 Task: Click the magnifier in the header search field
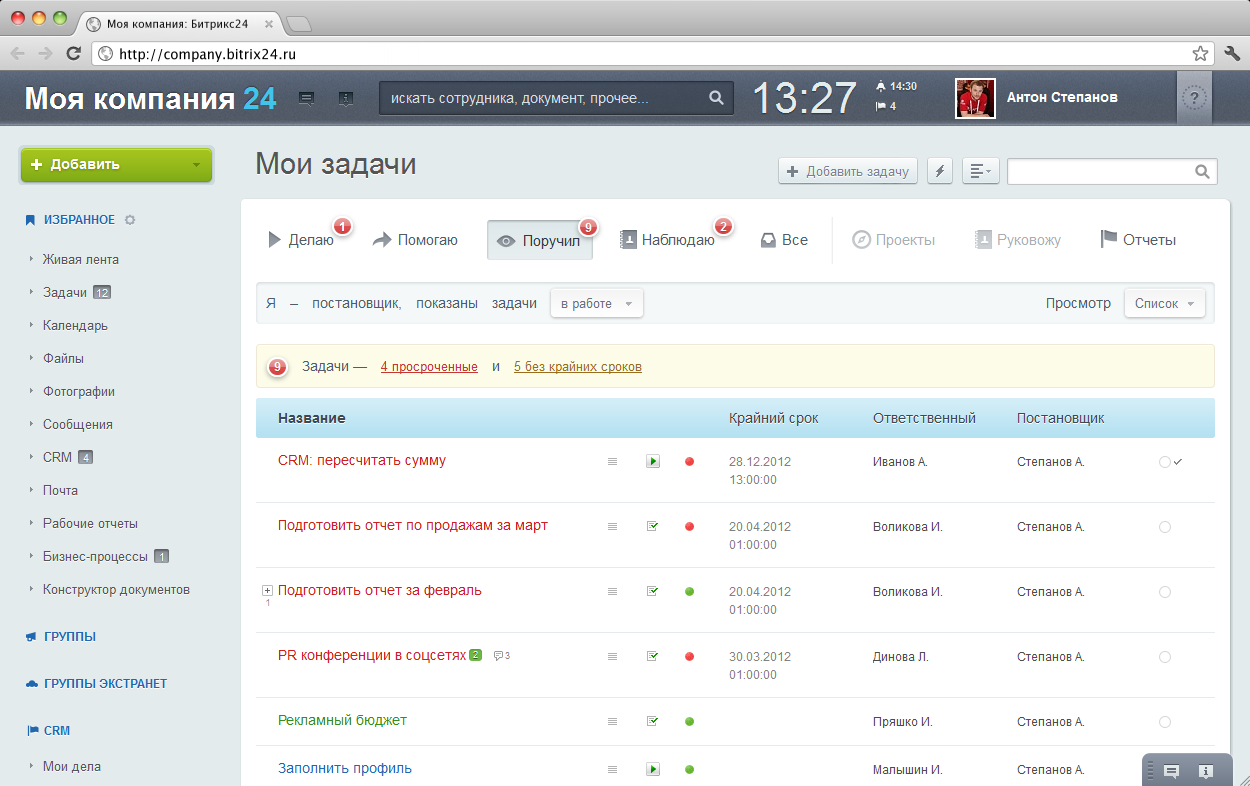point(716,98)
